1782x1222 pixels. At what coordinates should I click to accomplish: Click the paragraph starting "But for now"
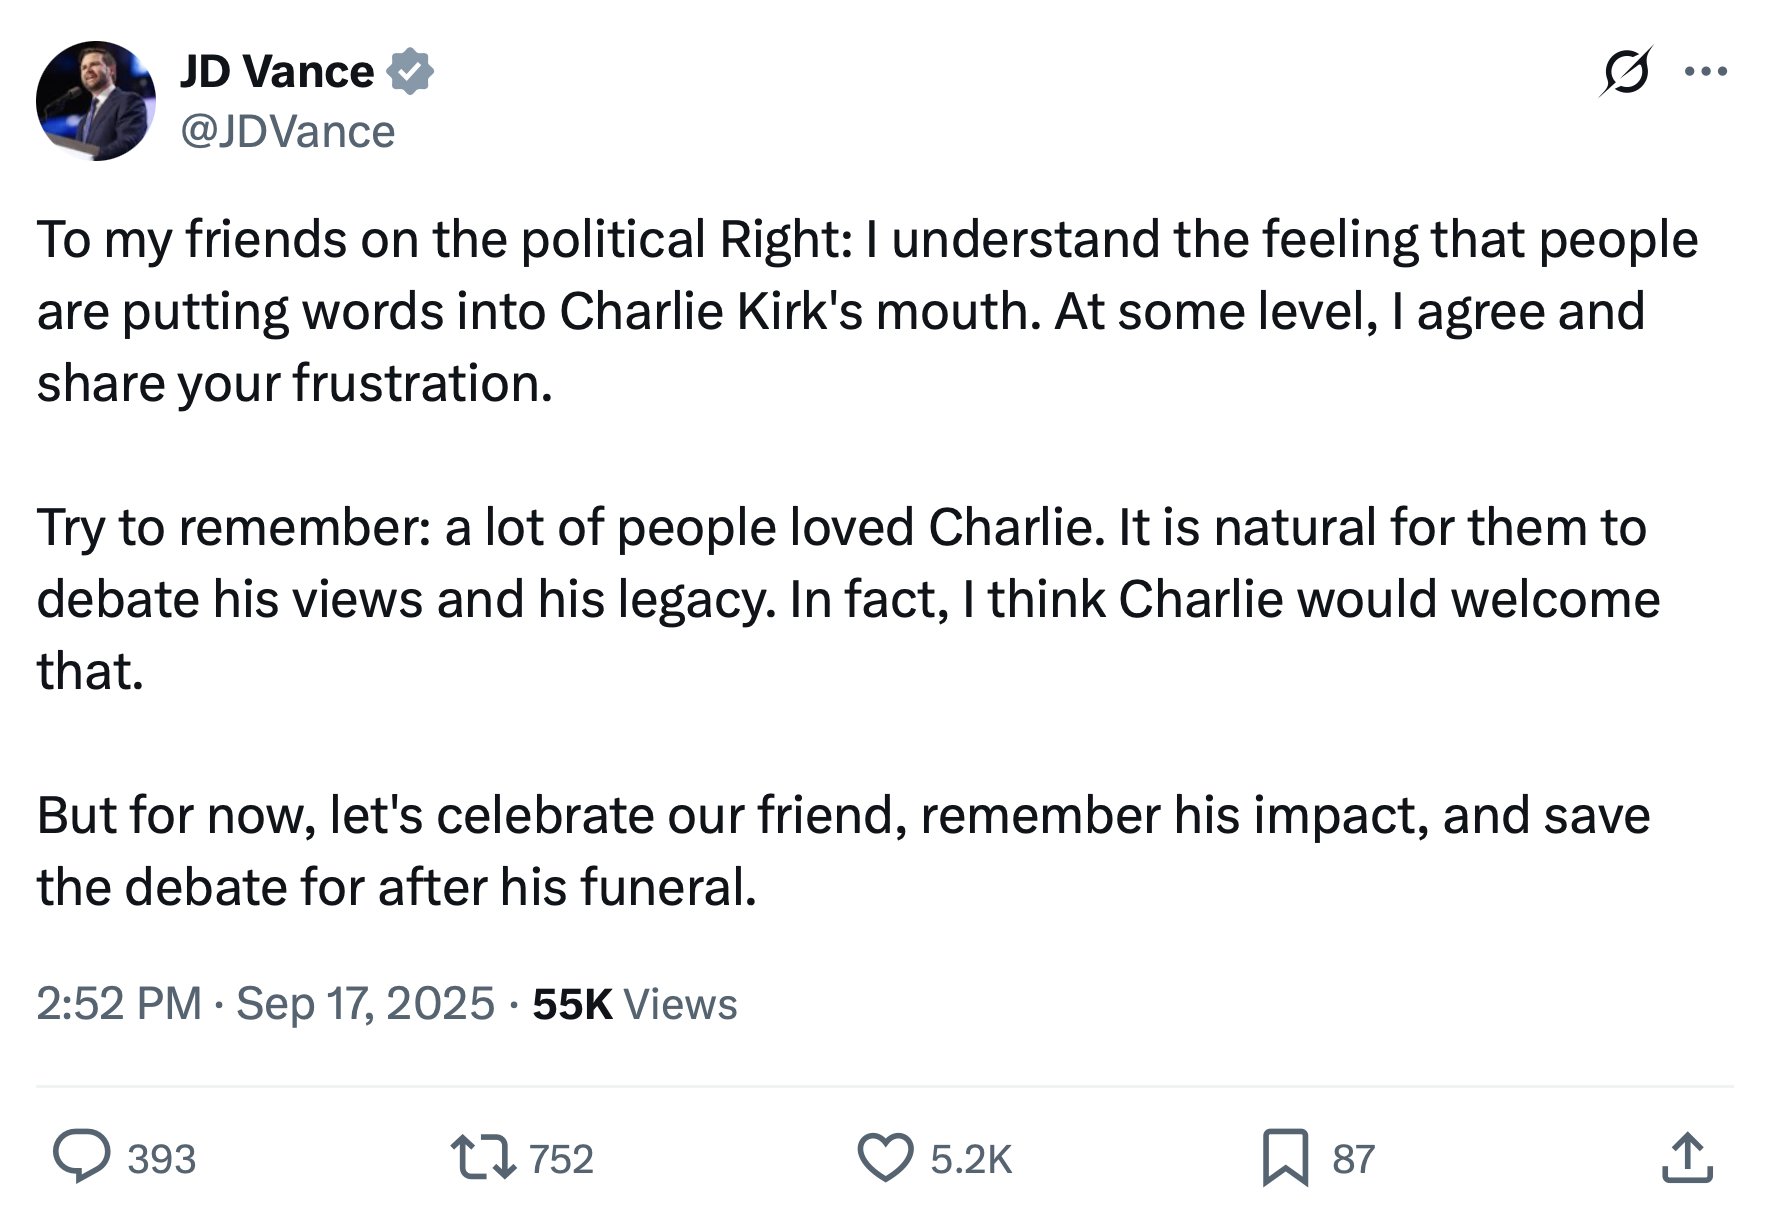[843, 851]
